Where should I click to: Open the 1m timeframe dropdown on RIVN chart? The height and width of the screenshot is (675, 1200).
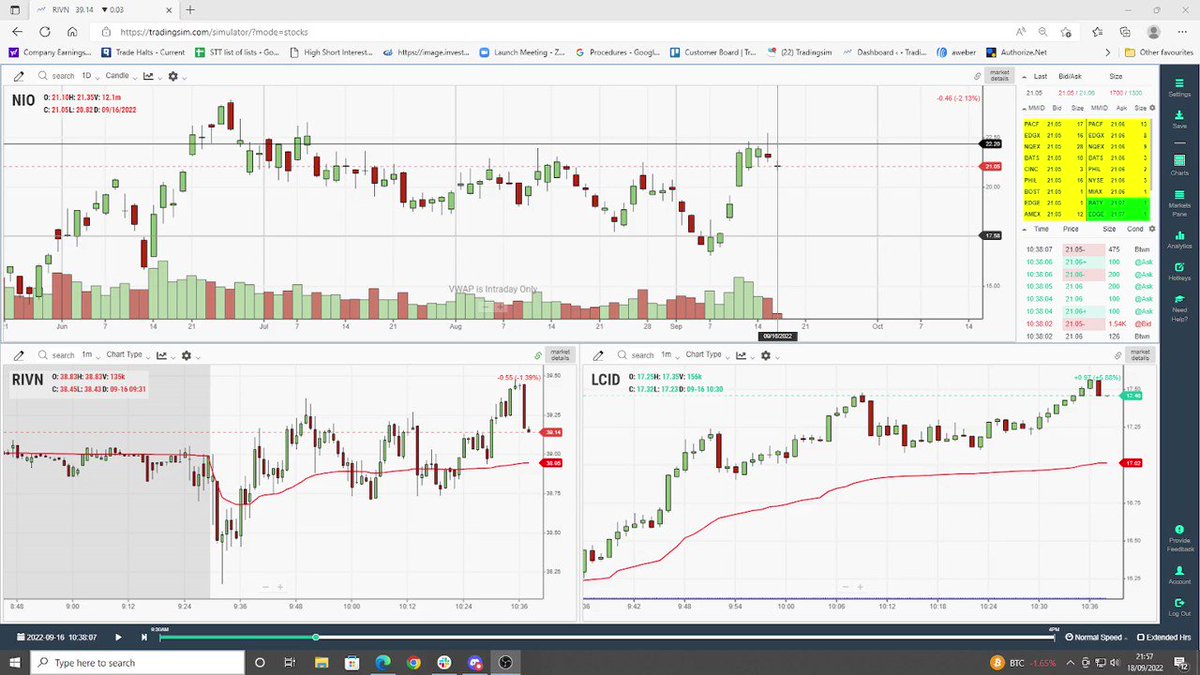(90, 355)
